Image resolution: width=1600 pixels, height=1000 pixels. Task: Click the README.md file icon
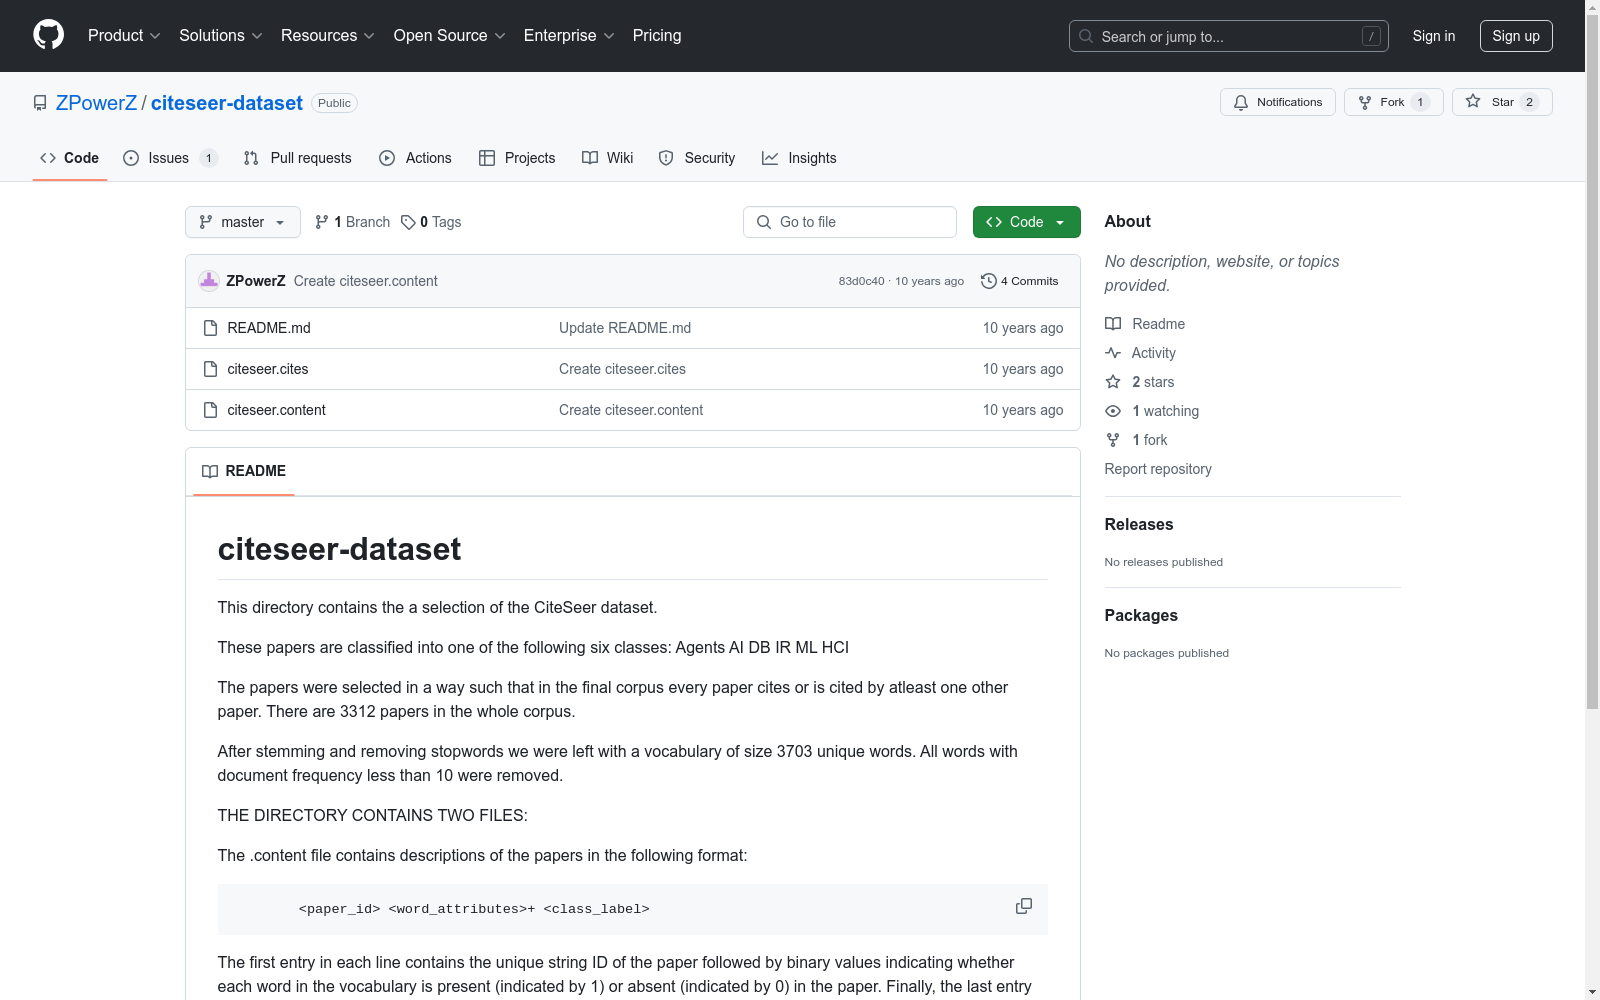click(x=210, y=328)
